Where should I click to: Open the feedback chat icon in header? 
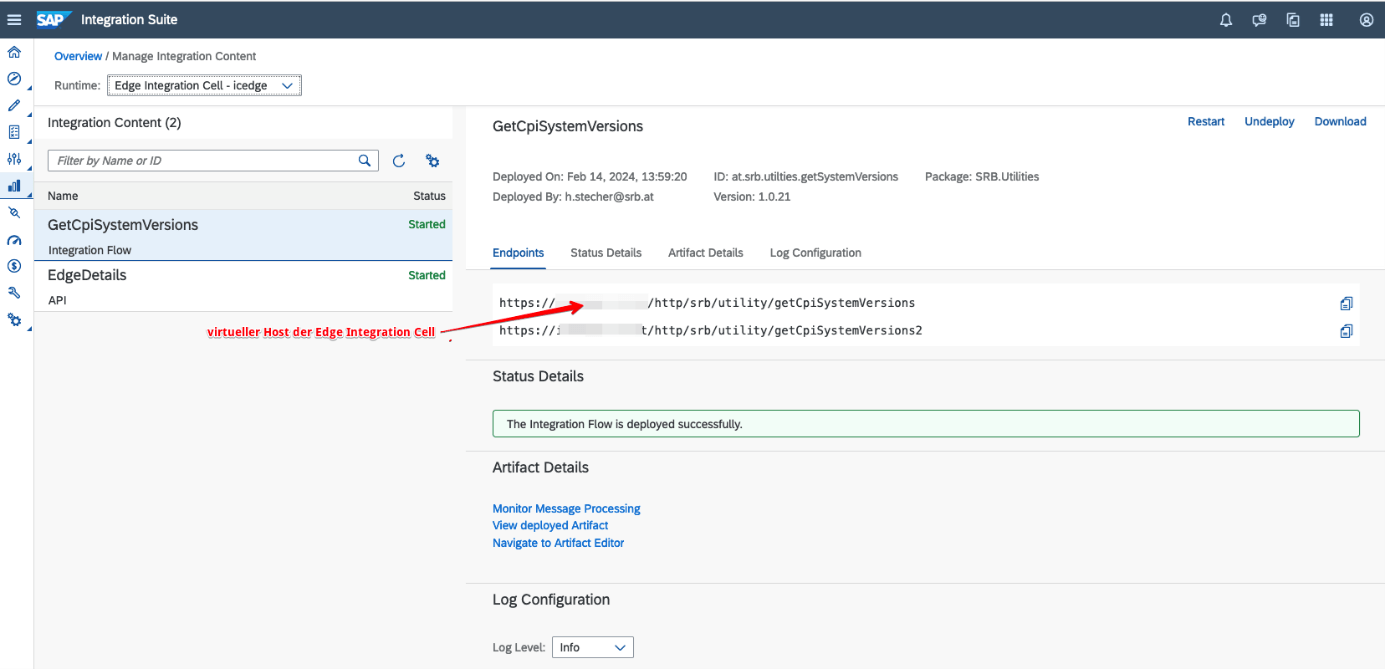click(1260, 20)
